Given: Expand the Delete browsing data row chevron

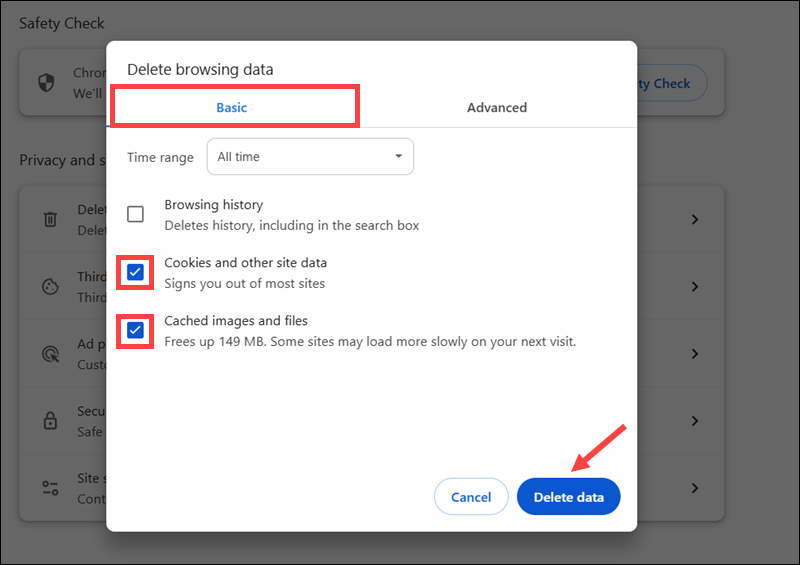Looking at the screenshot, I should 694,219.
